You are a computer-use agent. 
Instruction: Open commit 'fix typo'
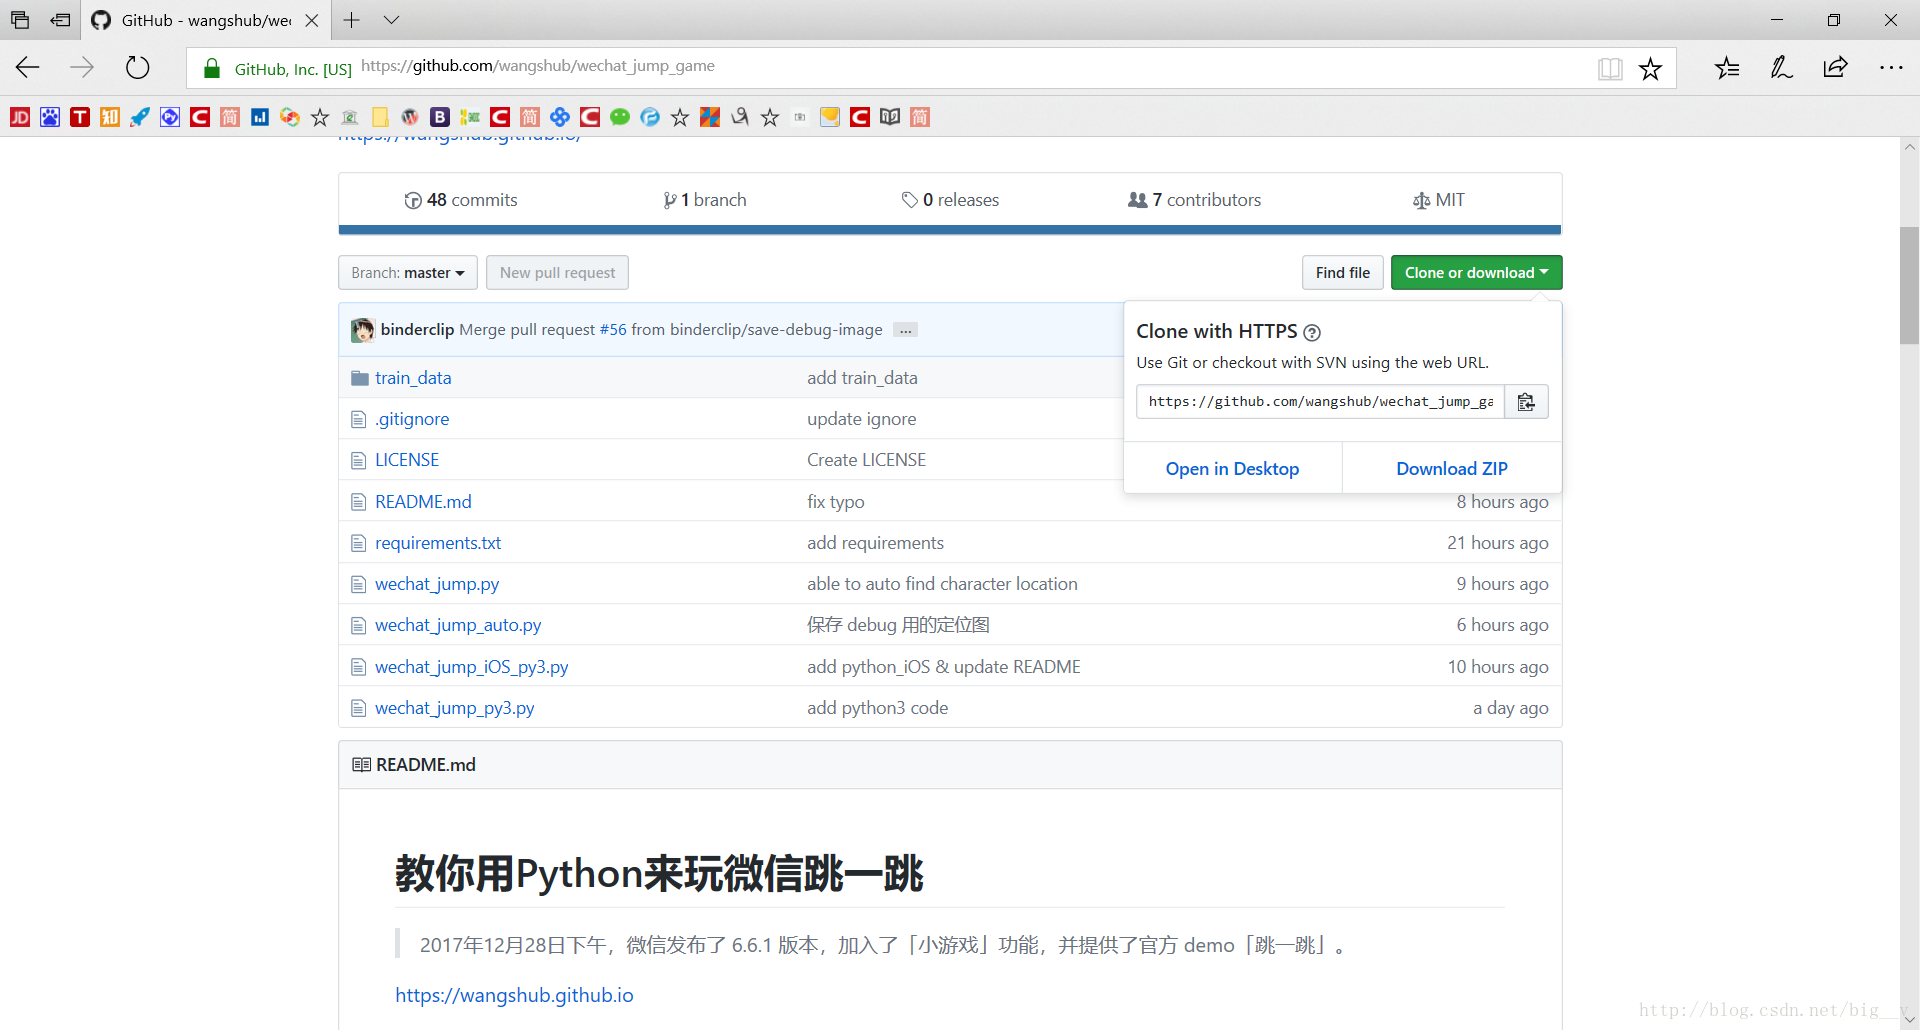(836, 502)
